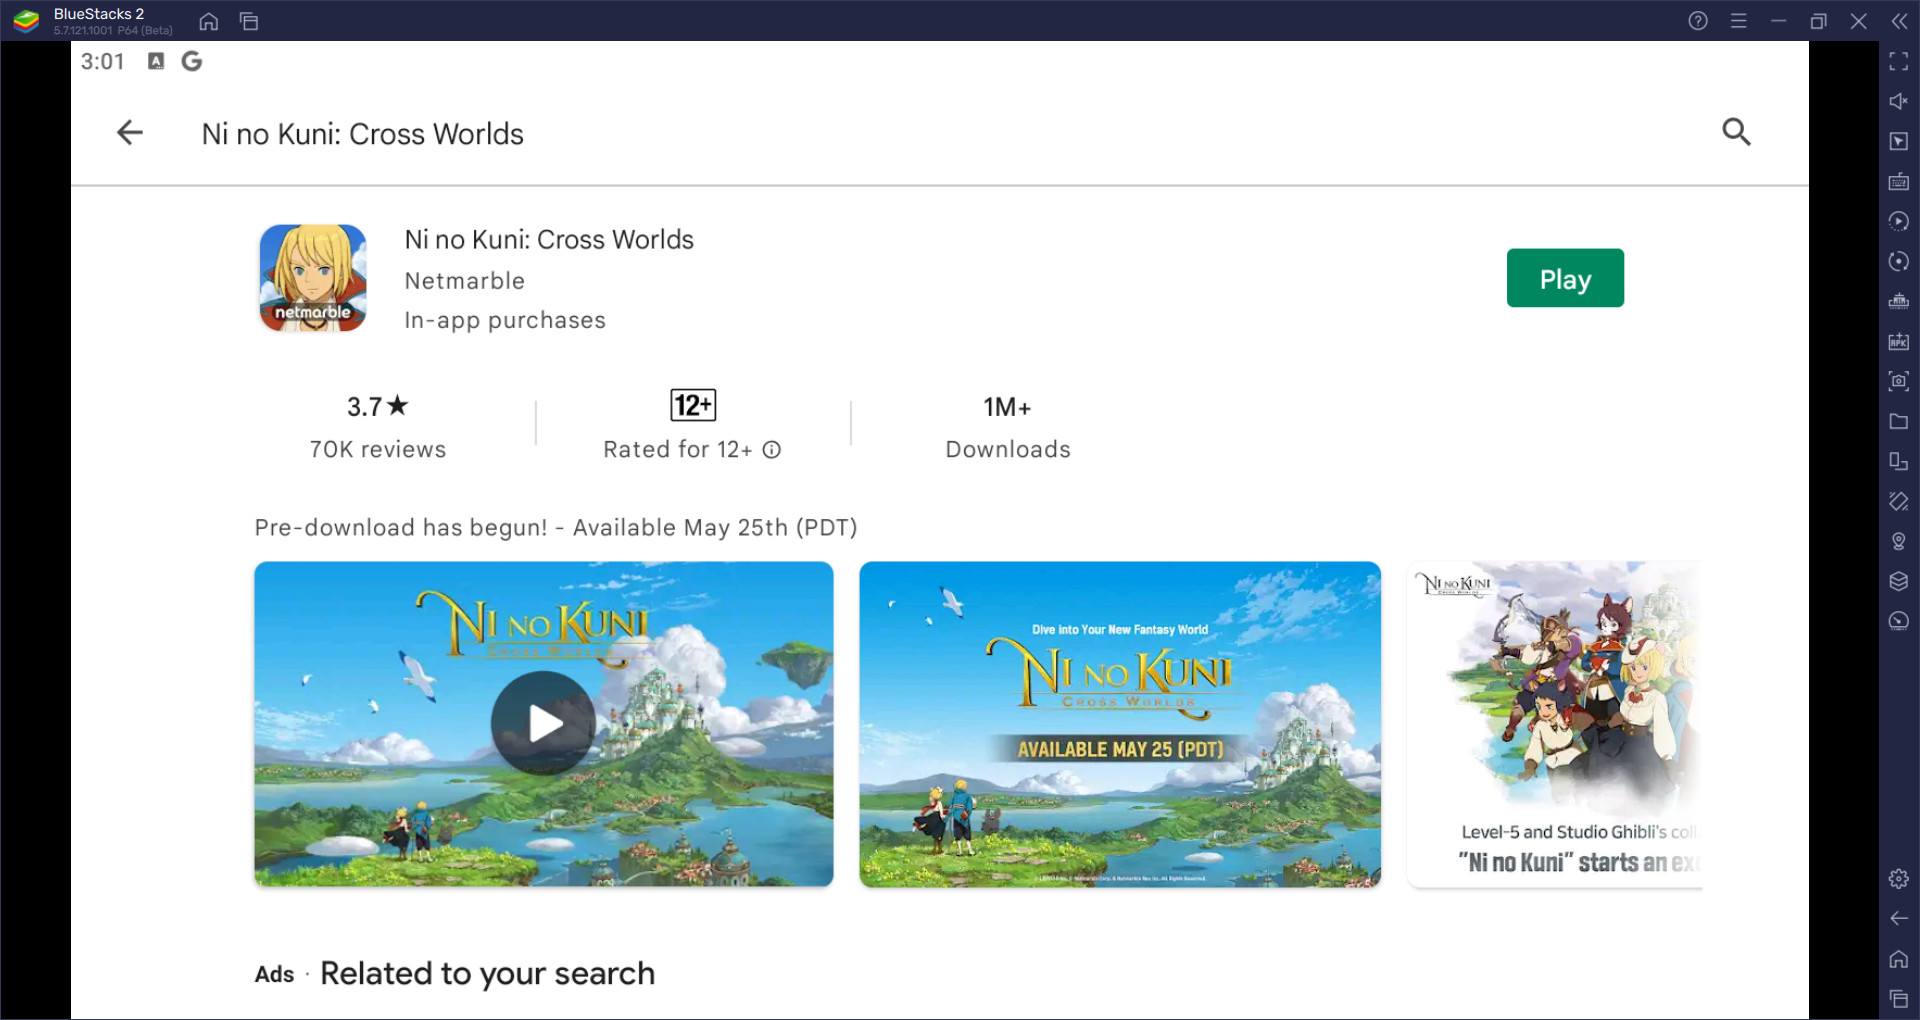This screenshot has width=1920, height=1020.
Task: Play the Ni no Kuni trailer video
Action: point(543,723)
